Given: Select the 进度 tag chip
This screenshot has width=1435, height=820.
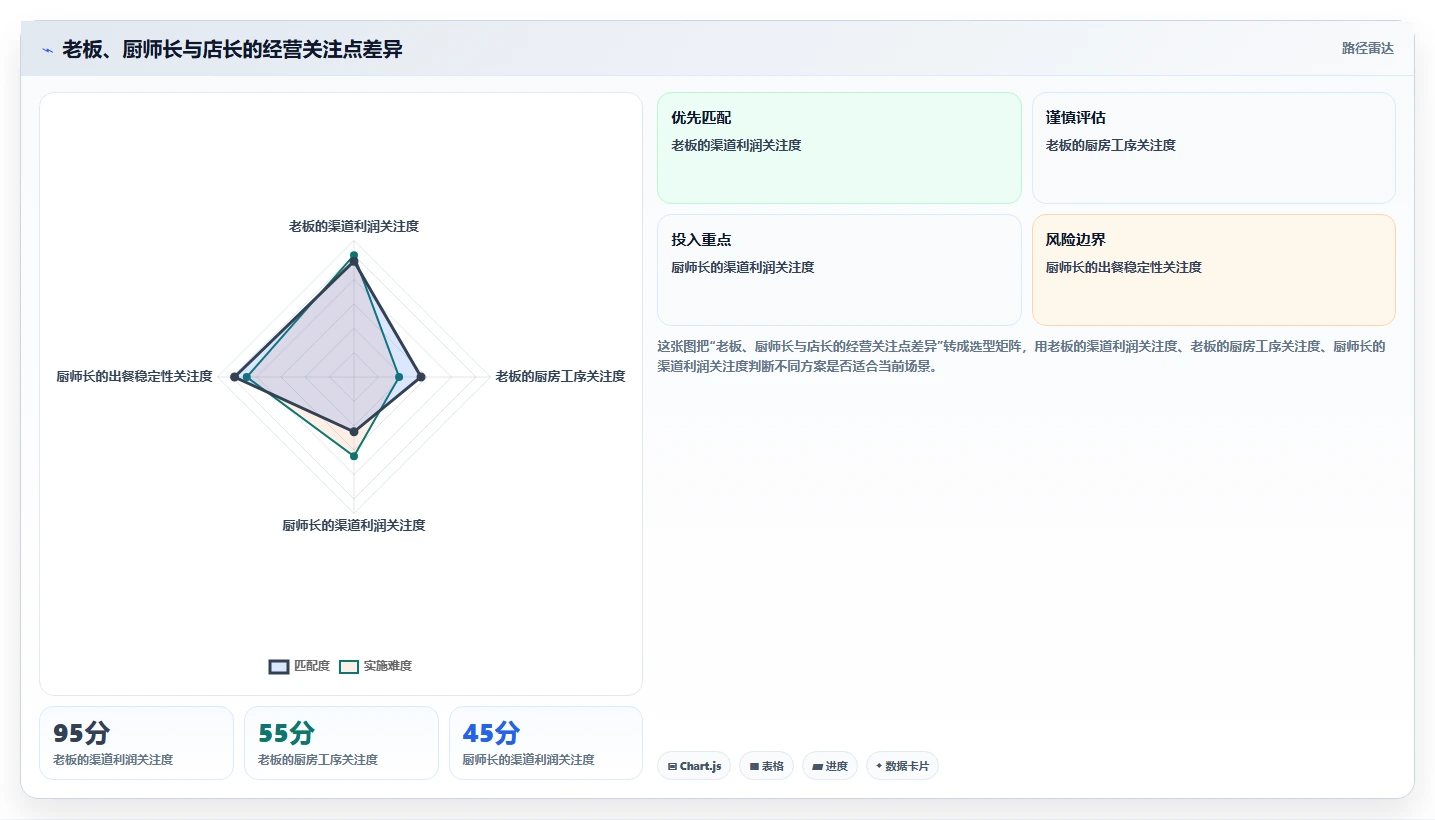Looking at the screenshot, I should 830,766.
